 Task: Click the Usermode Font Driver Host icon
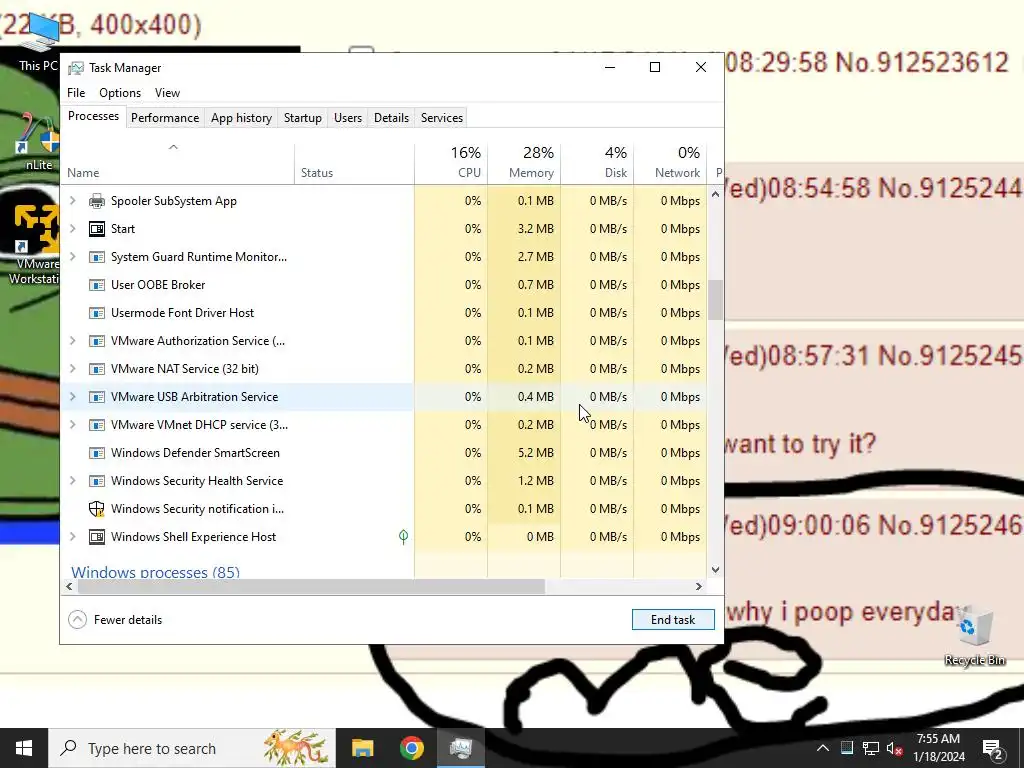[x=97, y=313]
